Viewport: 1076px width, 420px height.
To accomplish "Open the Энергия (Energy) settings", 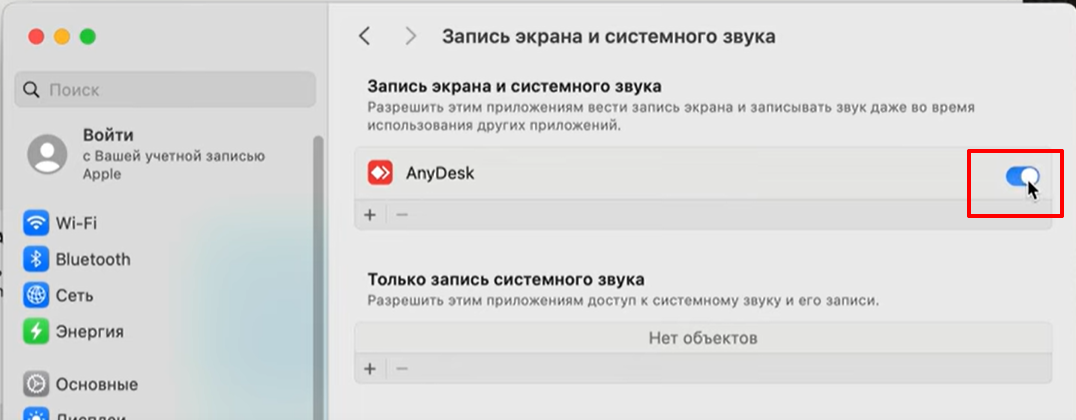I will tap(89, 331).
